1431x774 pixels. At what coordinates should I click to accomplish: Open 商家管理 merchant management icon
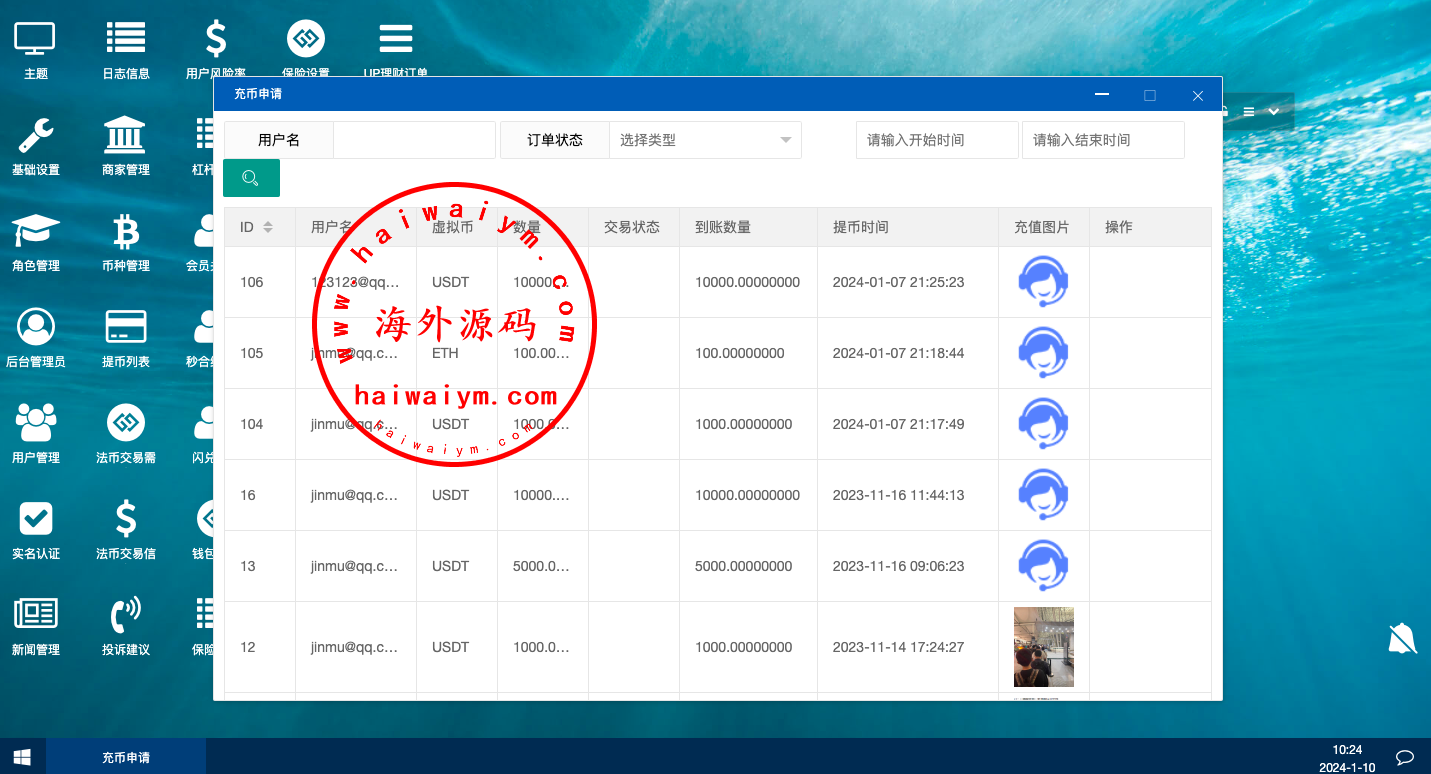(x=125, y=135)
